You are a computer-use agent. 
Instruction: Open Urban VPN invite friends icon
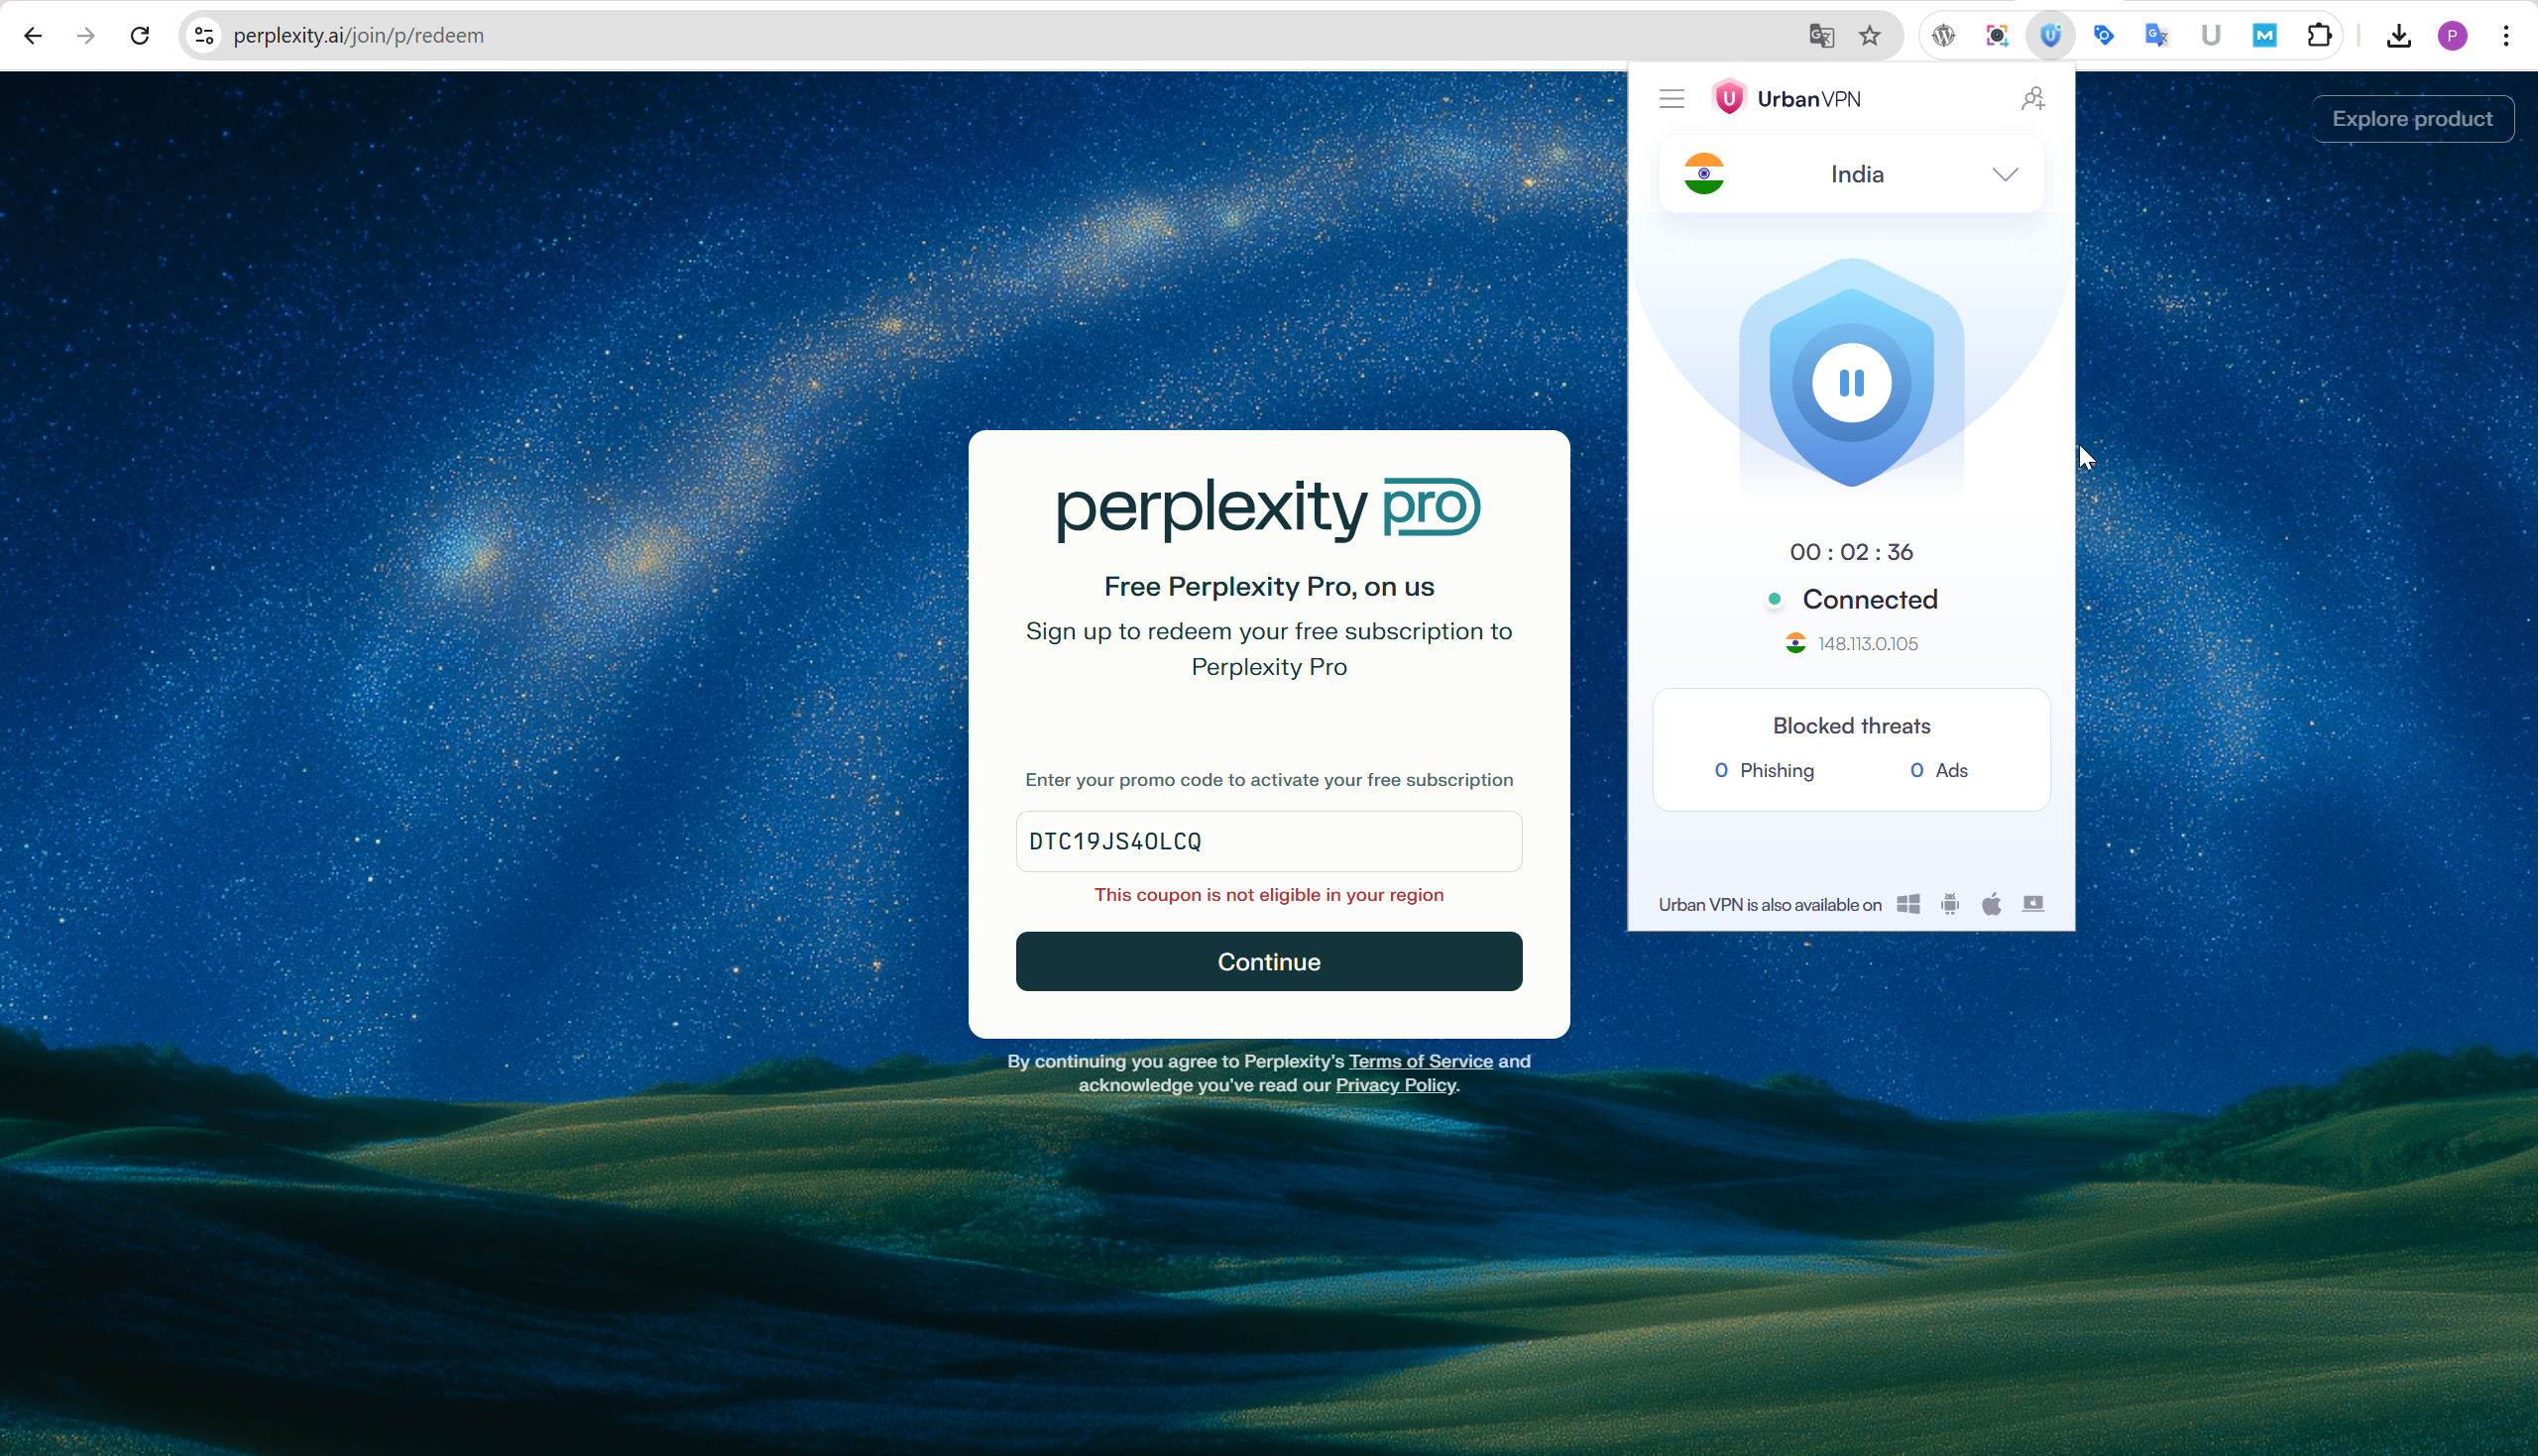coord(2033,98)
